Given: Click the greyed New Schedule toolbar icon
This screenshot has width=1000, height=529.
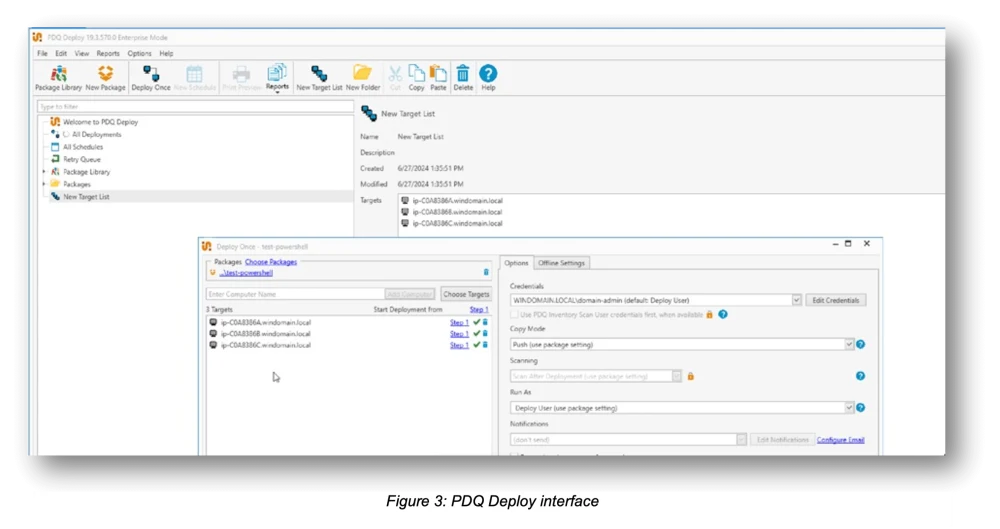Looking at the screenshot, I should click(195, 78).
